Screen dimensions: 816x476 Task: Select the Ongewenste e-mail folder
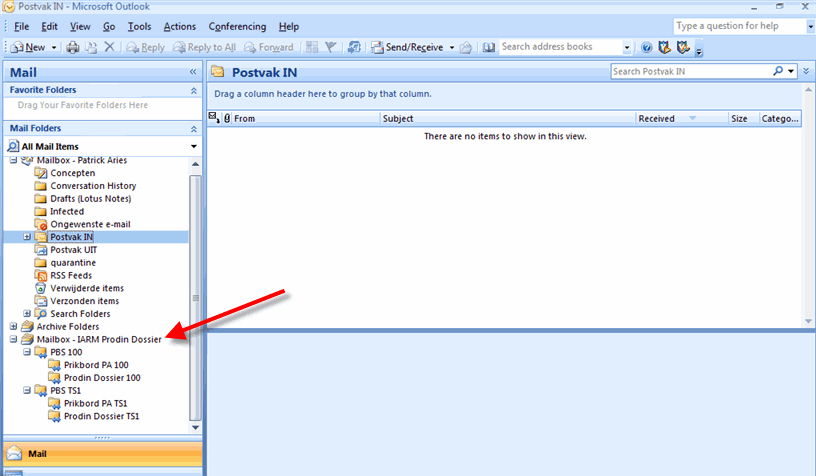pos(90,224)
